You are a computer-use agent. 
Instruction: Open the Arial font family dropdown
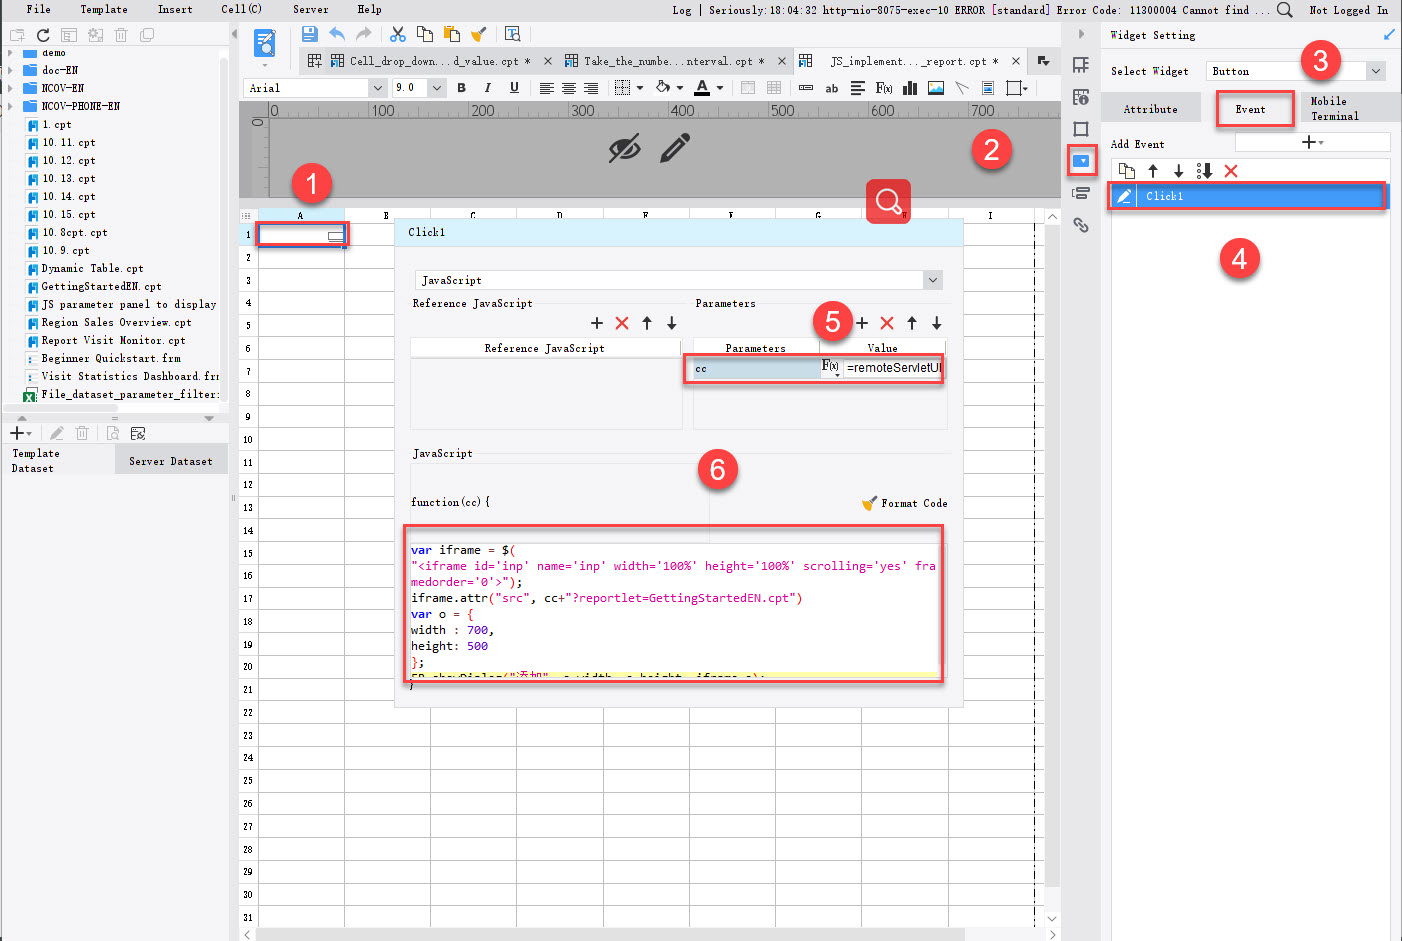377,88
